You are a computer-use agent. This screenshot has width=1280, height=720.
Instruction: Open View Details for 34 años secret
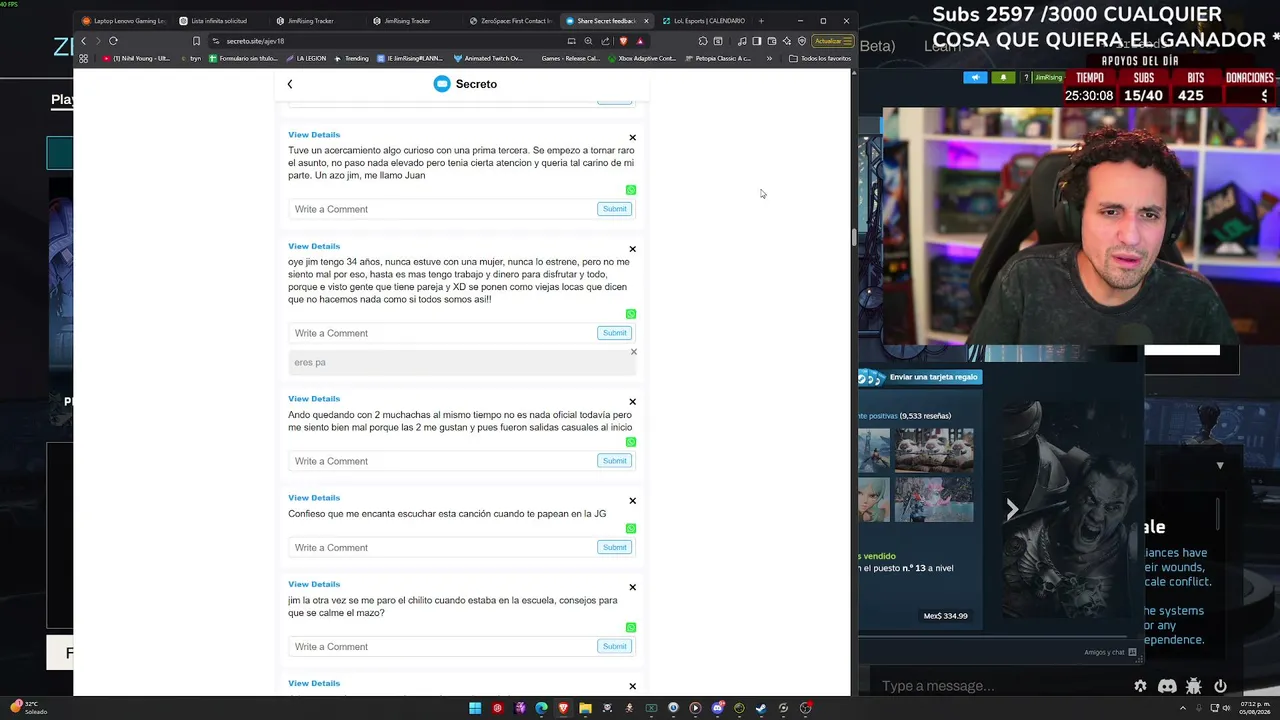(314, 246)
